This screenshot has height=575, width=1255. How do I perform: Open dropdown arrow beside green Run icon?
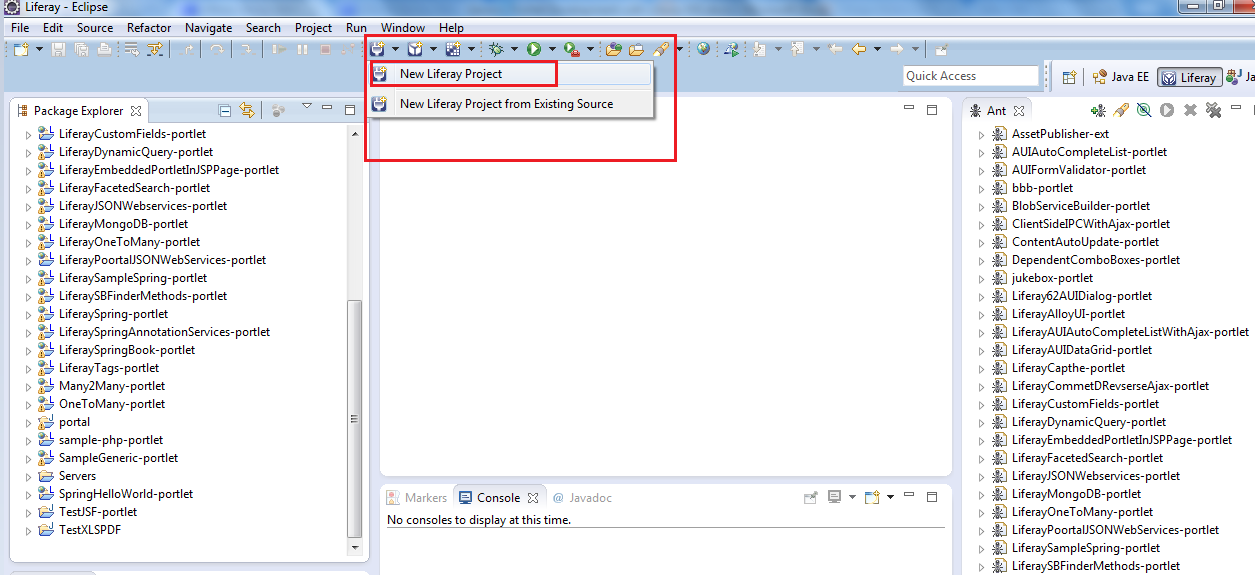click(x=552, y=49)
